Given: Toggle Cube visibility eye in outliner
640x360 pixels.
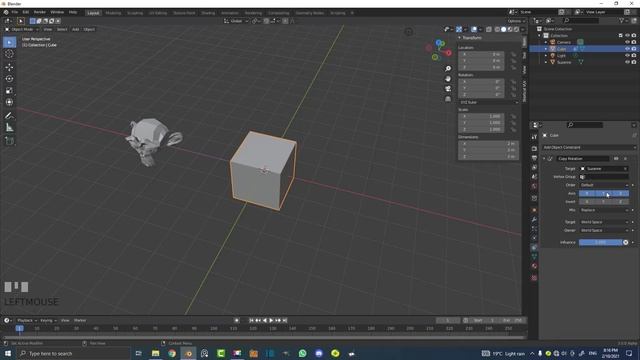Looking at the screenshot, I should coord(627,49).
